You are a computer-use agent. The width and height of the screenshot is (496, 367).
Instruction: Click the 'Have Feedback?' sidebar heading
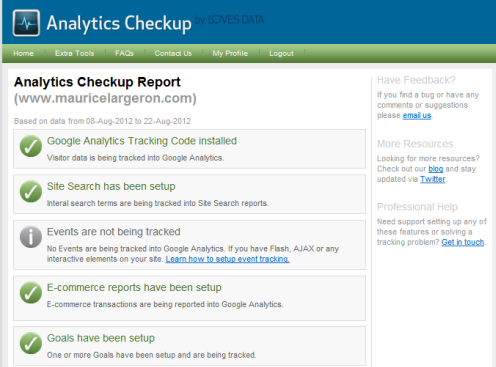tap(416, 80)
